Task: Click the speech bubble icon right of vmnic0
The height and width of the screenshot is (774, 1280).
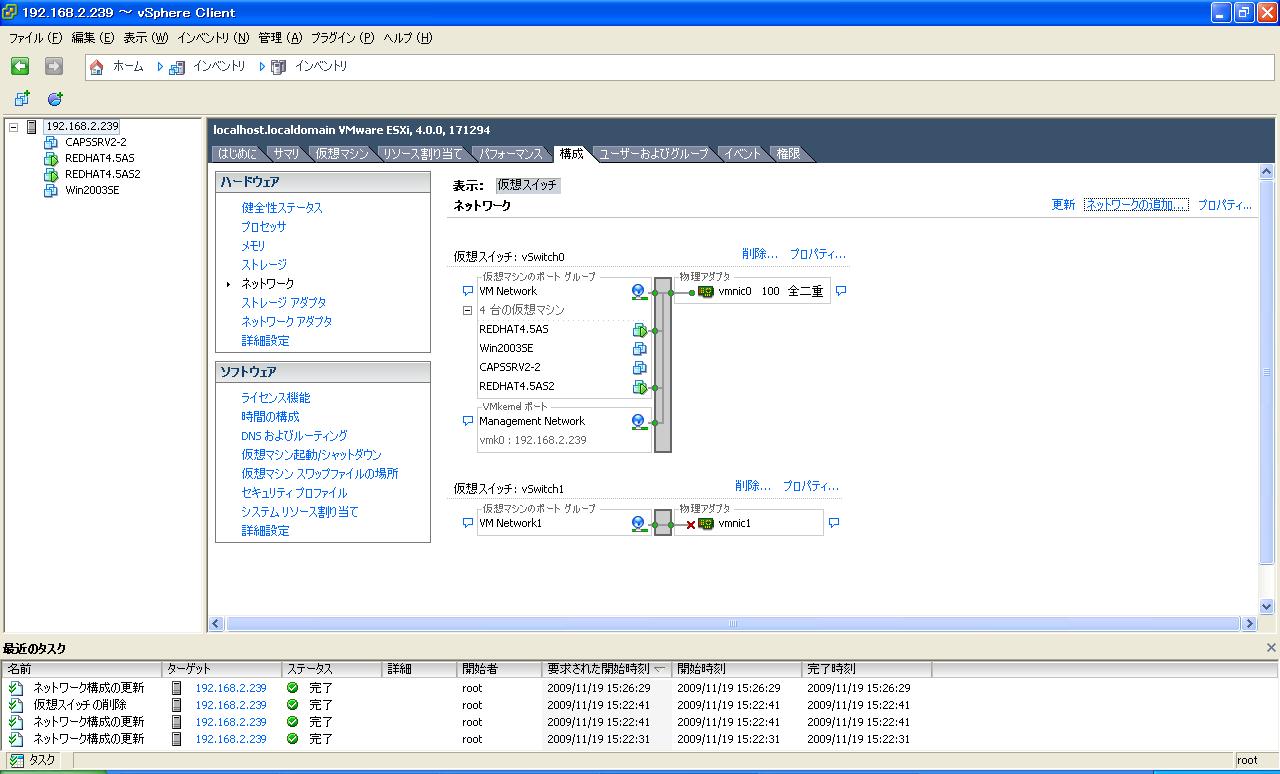Action: point(841,292)
